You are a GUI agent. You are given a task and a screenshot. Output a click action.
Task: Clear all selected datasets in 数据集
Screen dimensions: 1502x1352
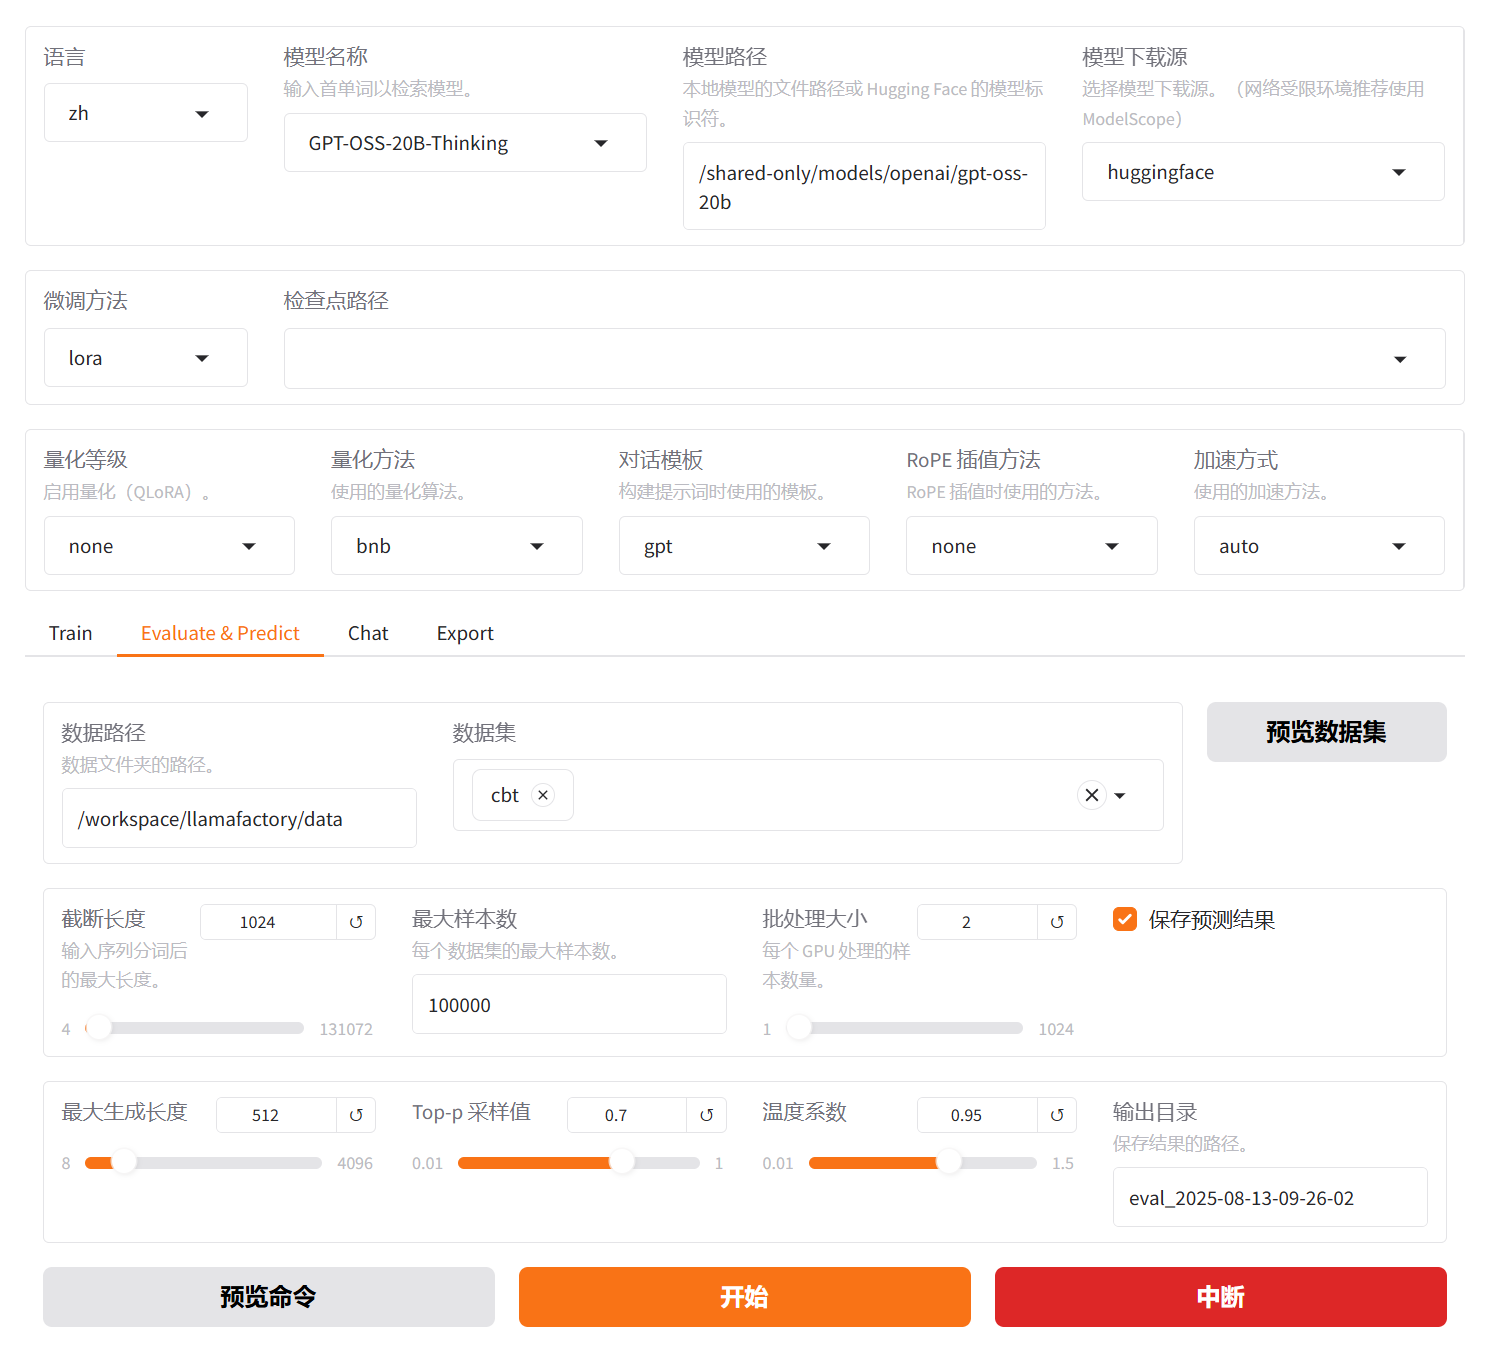tap(1092, 795)
